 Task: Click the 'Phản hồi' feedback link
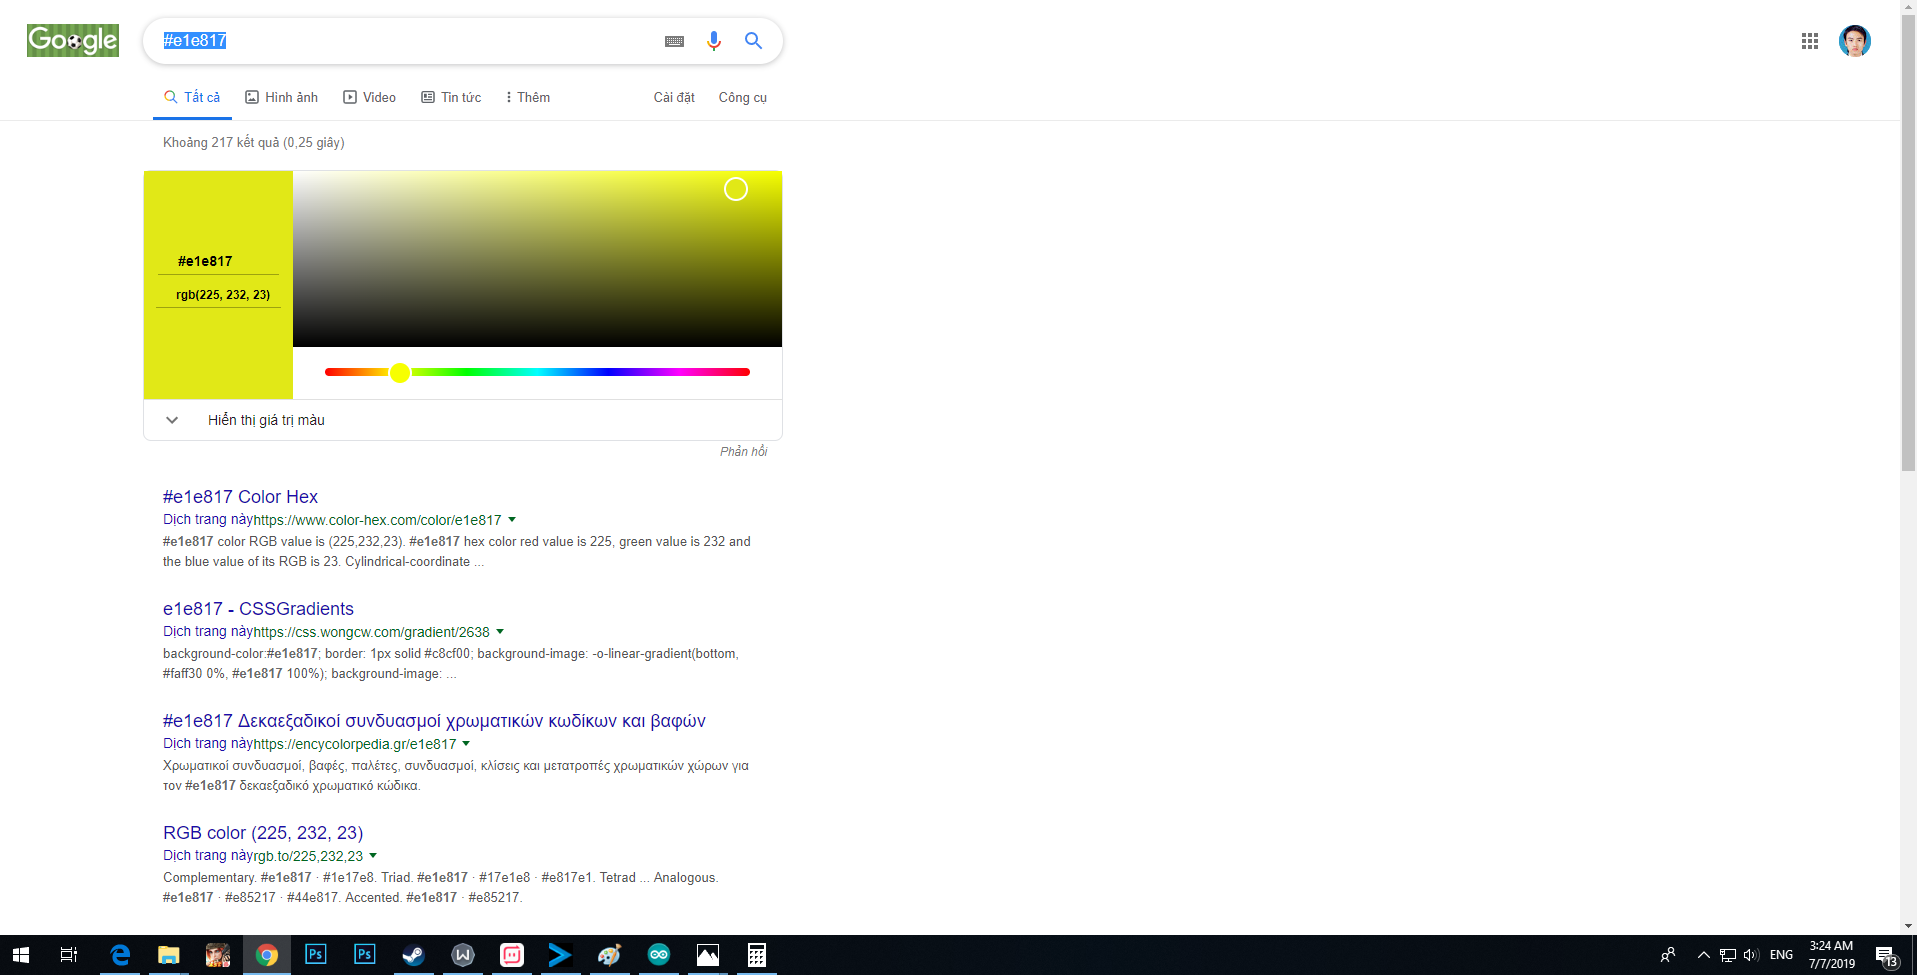pos(743,451)
